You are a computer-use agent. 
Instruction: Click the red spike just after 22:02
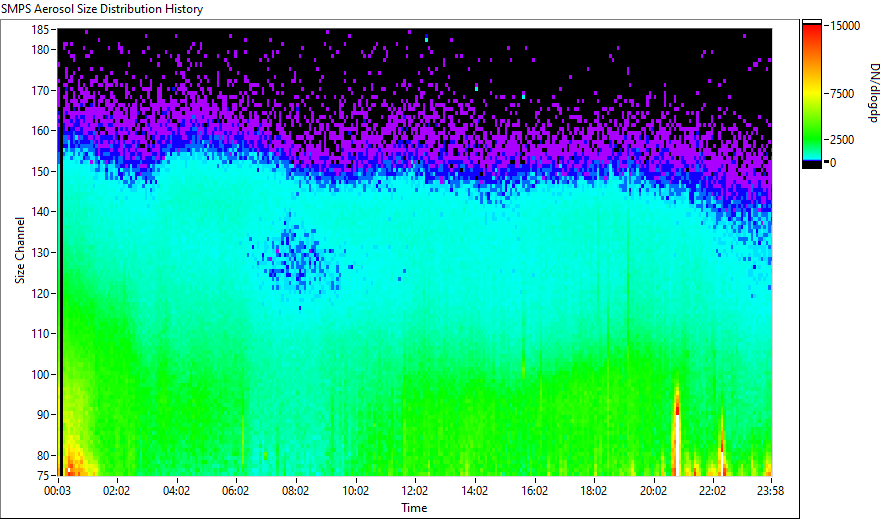tap(722, 445)
